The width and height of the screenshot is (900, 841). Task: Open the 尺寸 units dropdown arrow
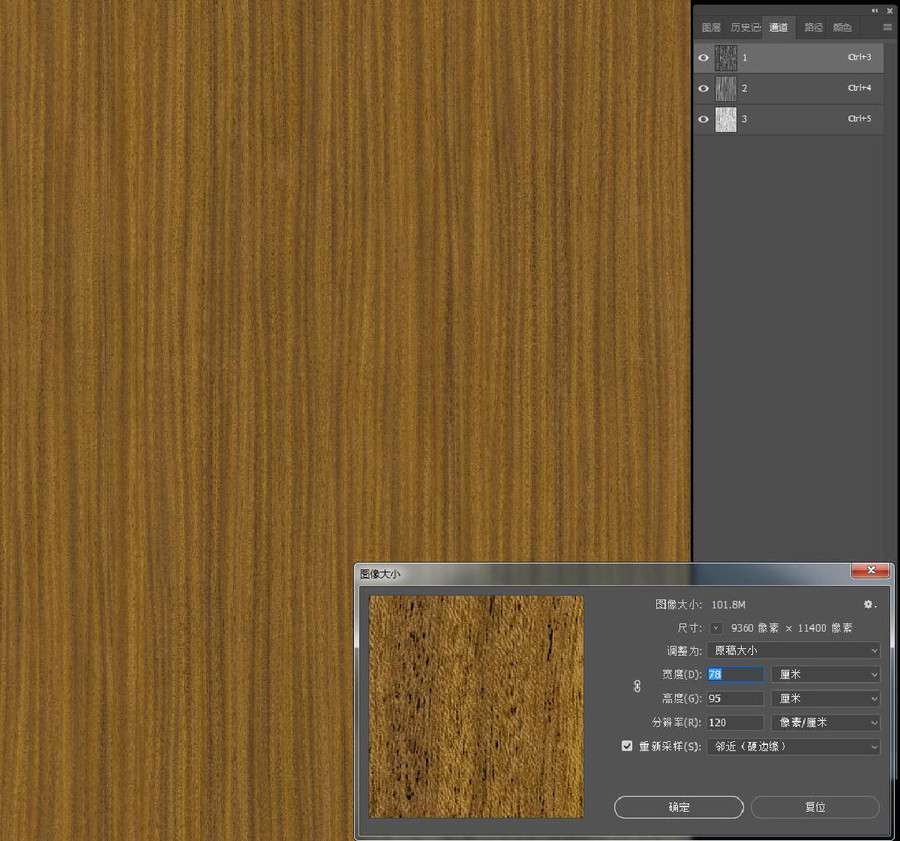[x=716, y=628]
